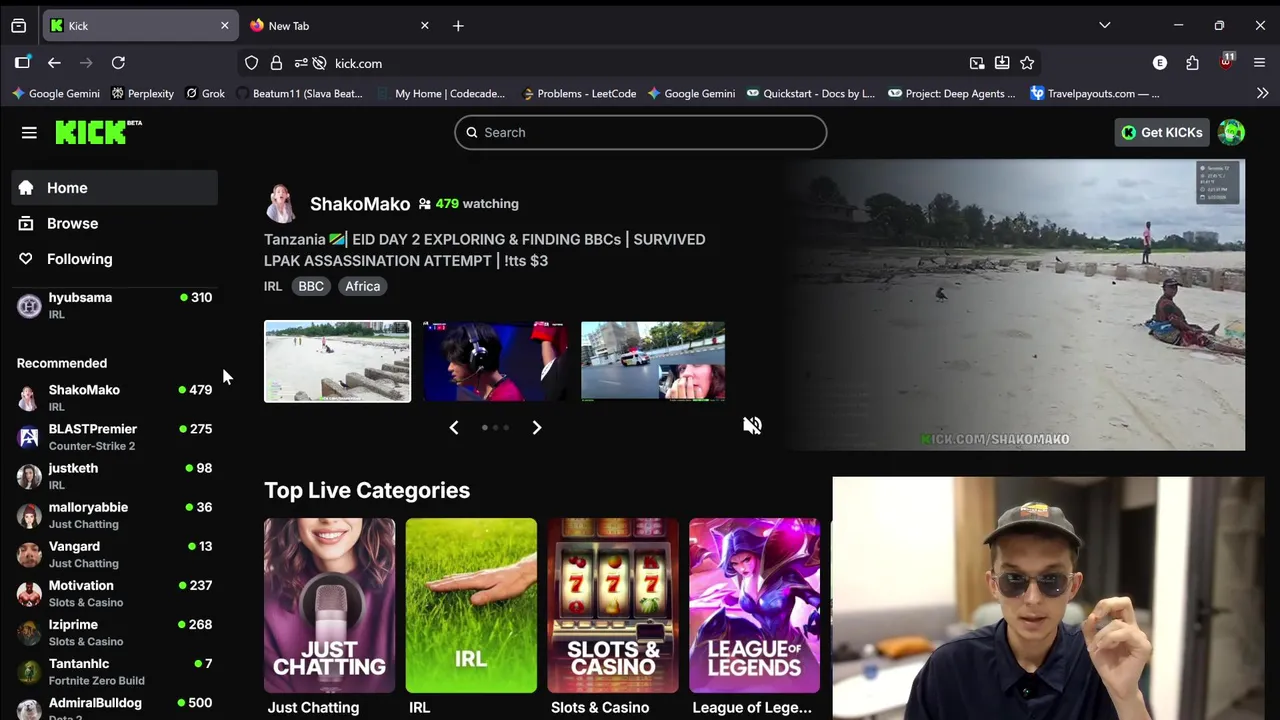Close the New Tab browser tab

424,26
